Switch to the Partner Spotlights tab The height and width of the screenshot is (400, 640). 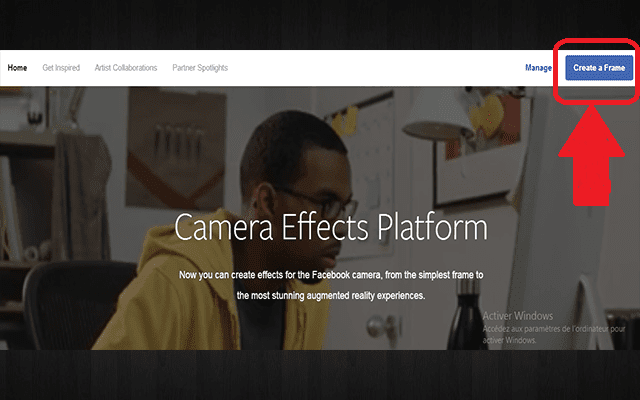[201, 68]
